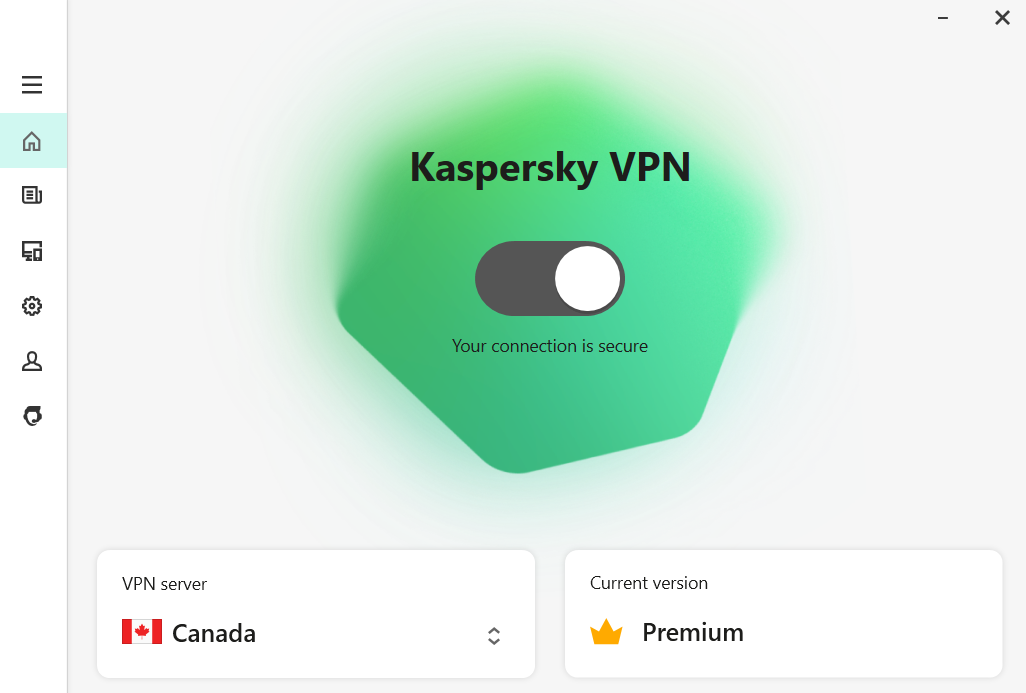Go to the Home icon in the sidebar
Image resolution: width=1026 pixels, height=693 pixels.
click(x=32, y=141)
